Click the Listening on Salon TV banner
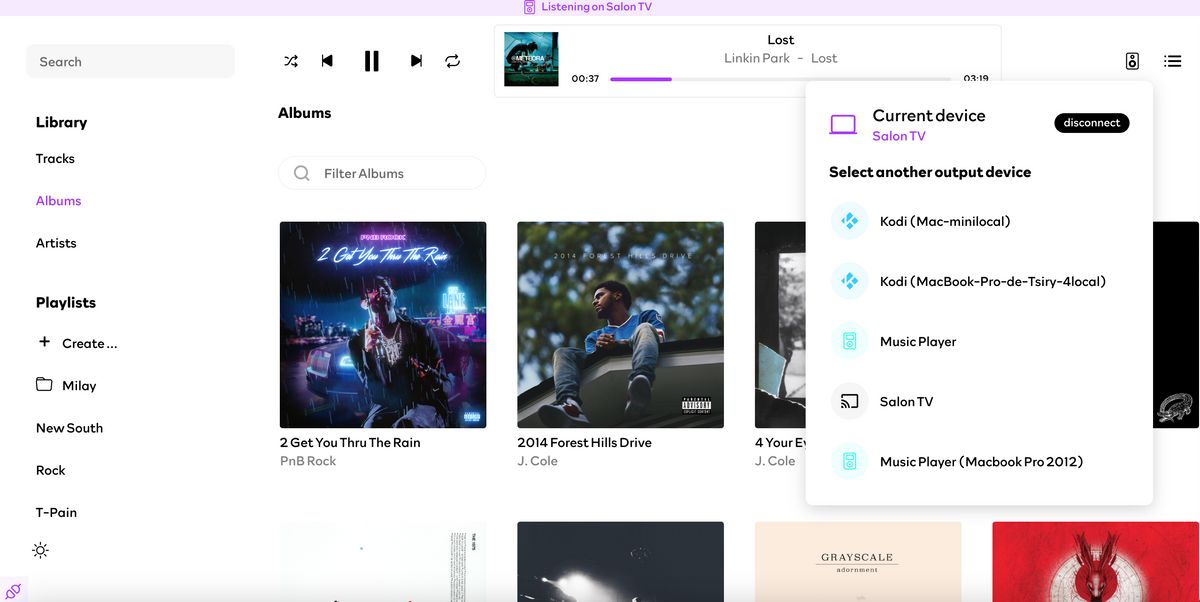Viewport: 1200px width, 602px height. [584, 7]
